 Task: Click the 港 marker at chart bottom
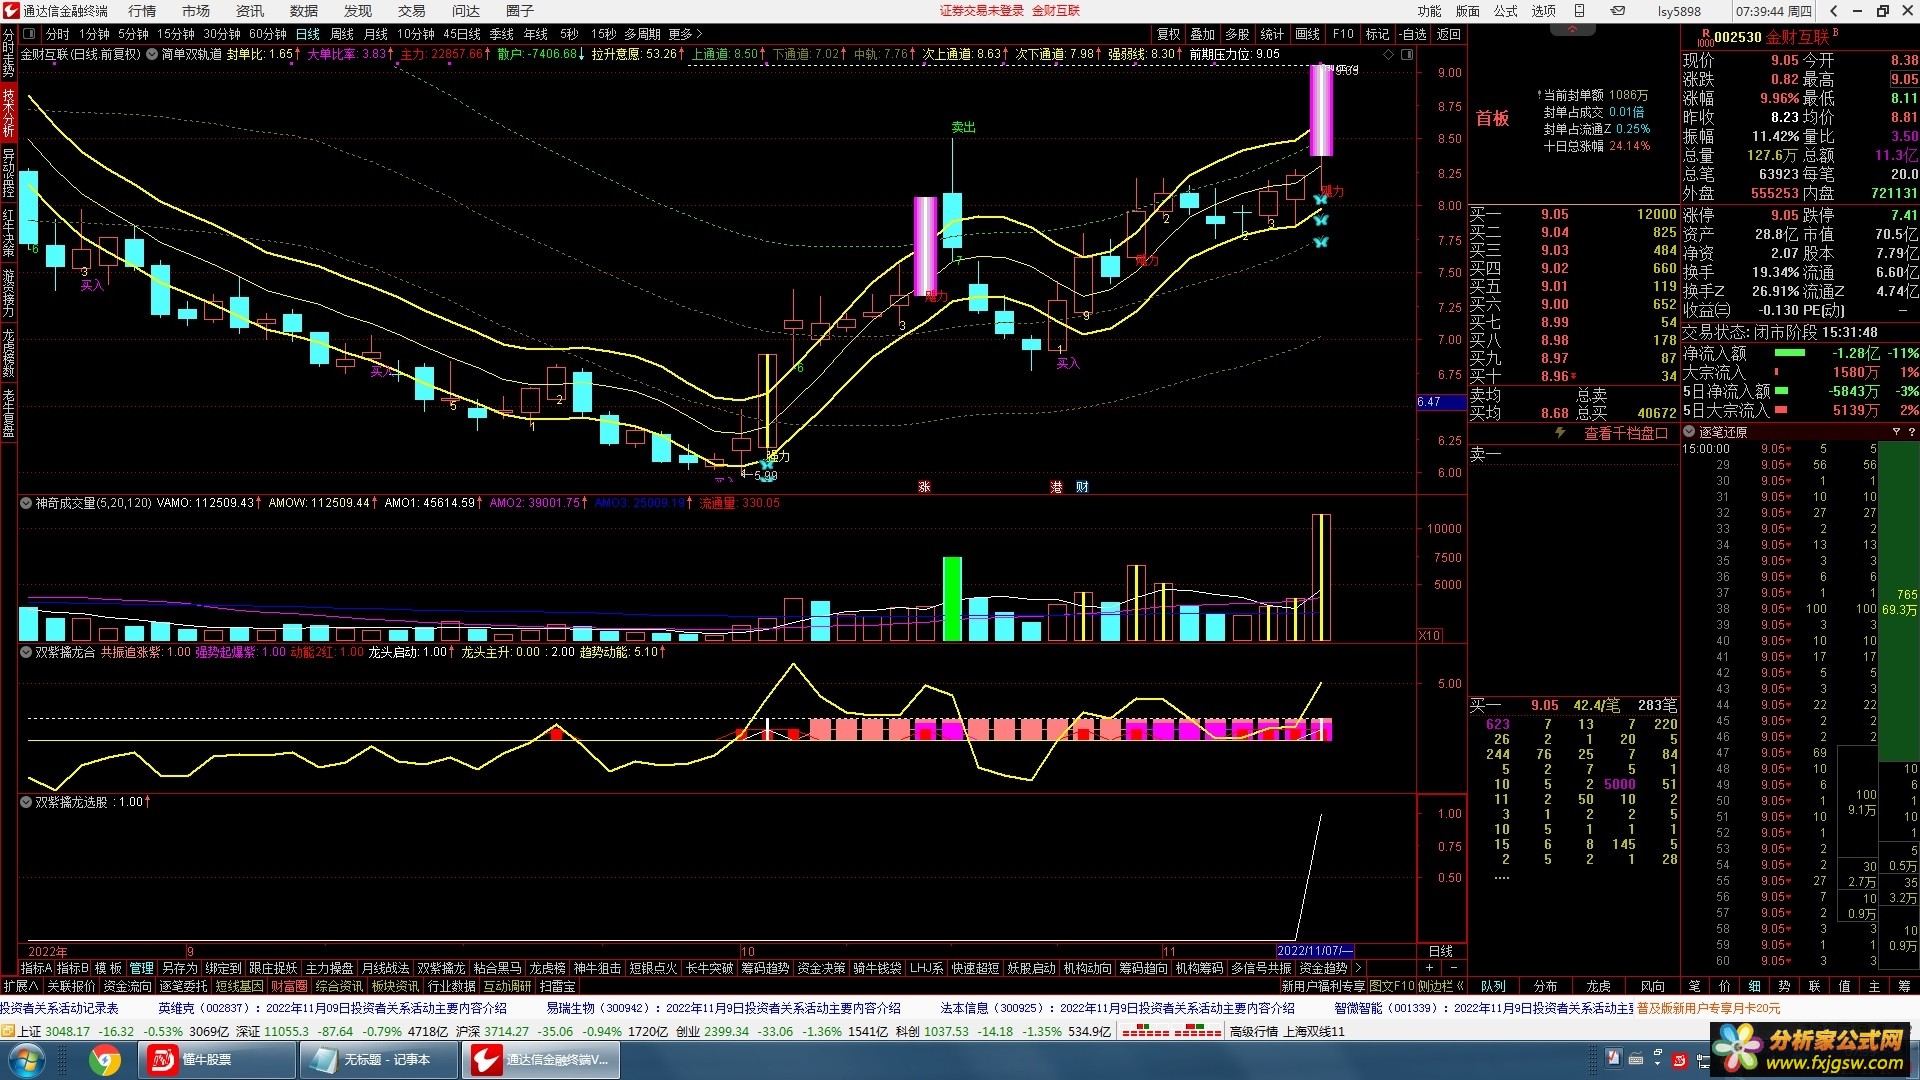[x=1056, y=487]
